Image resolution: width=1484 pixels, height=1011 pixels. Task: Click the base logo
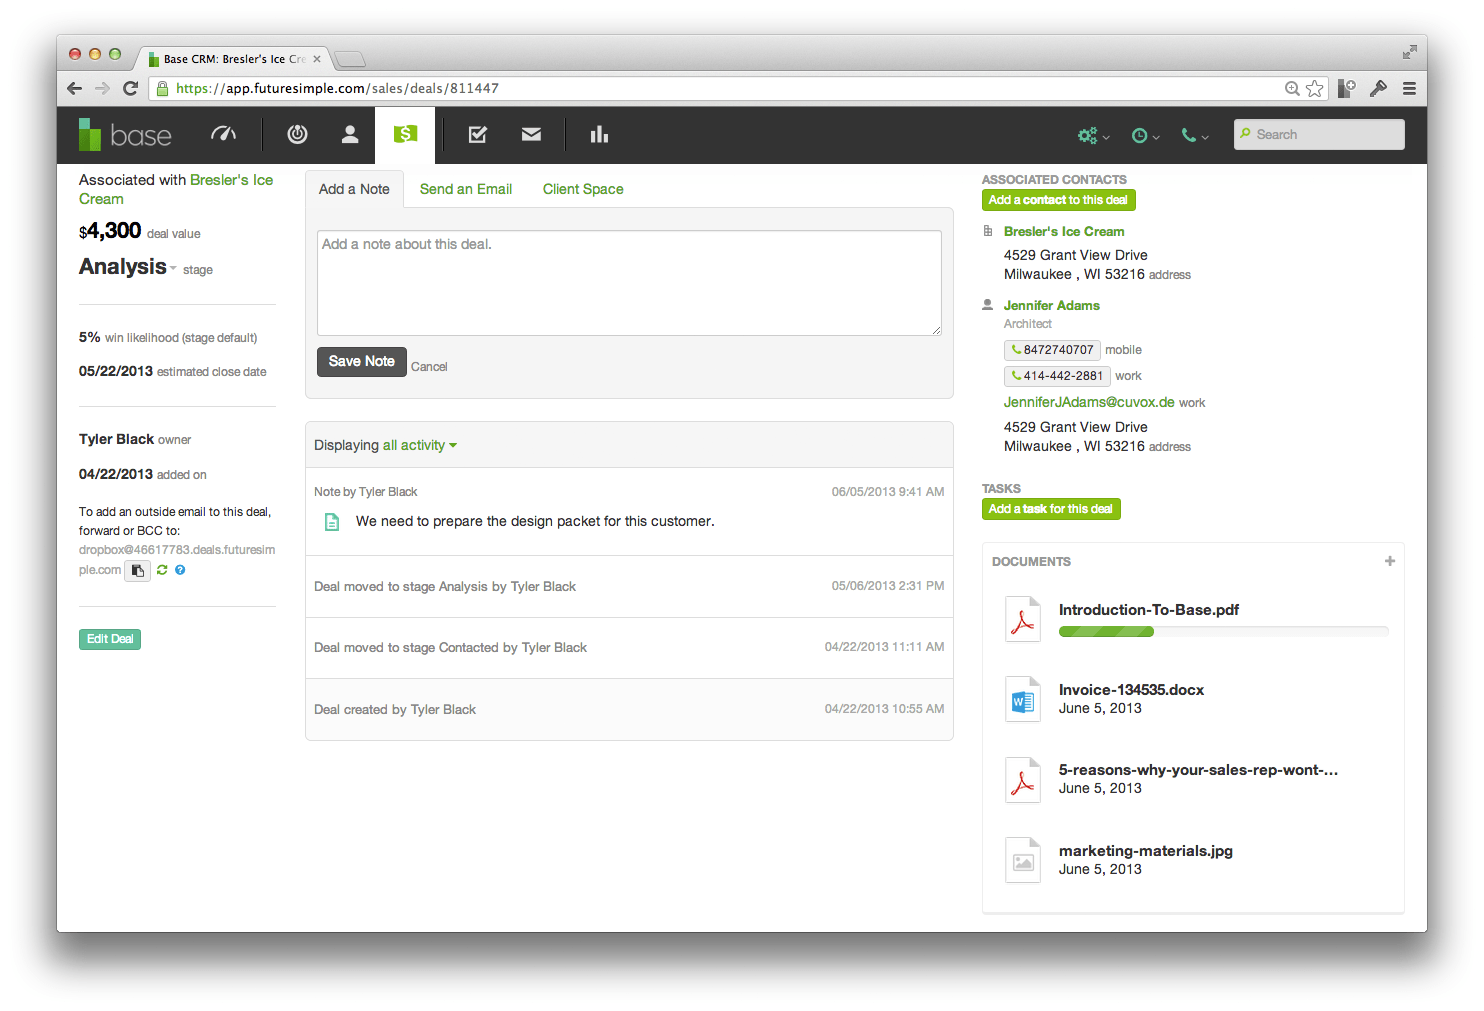125,135
